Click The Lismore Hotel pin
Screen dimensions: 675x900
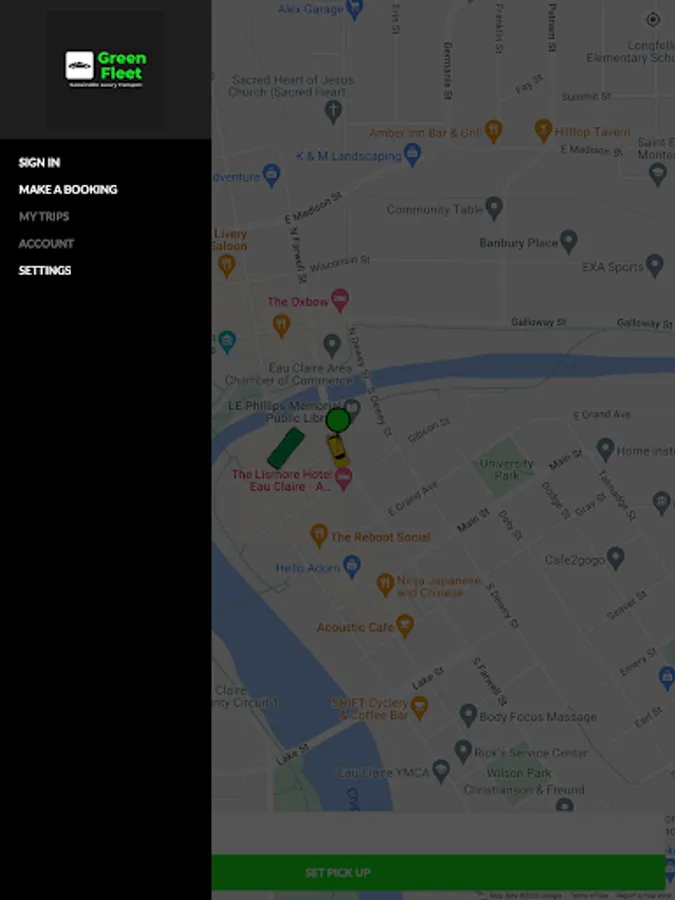[343, 479]
